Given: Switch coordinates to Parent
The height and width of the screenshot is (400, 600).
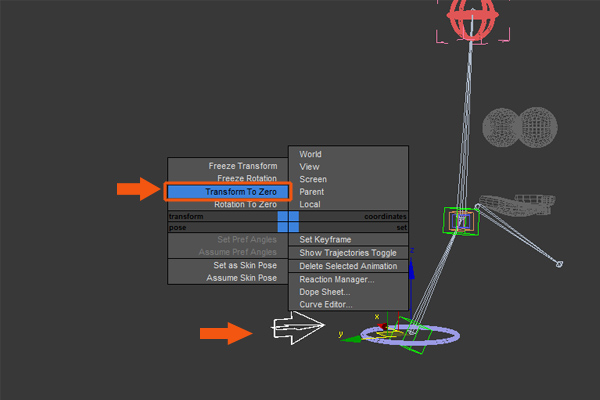Looking at the screenshot, I should pos(311,192).
